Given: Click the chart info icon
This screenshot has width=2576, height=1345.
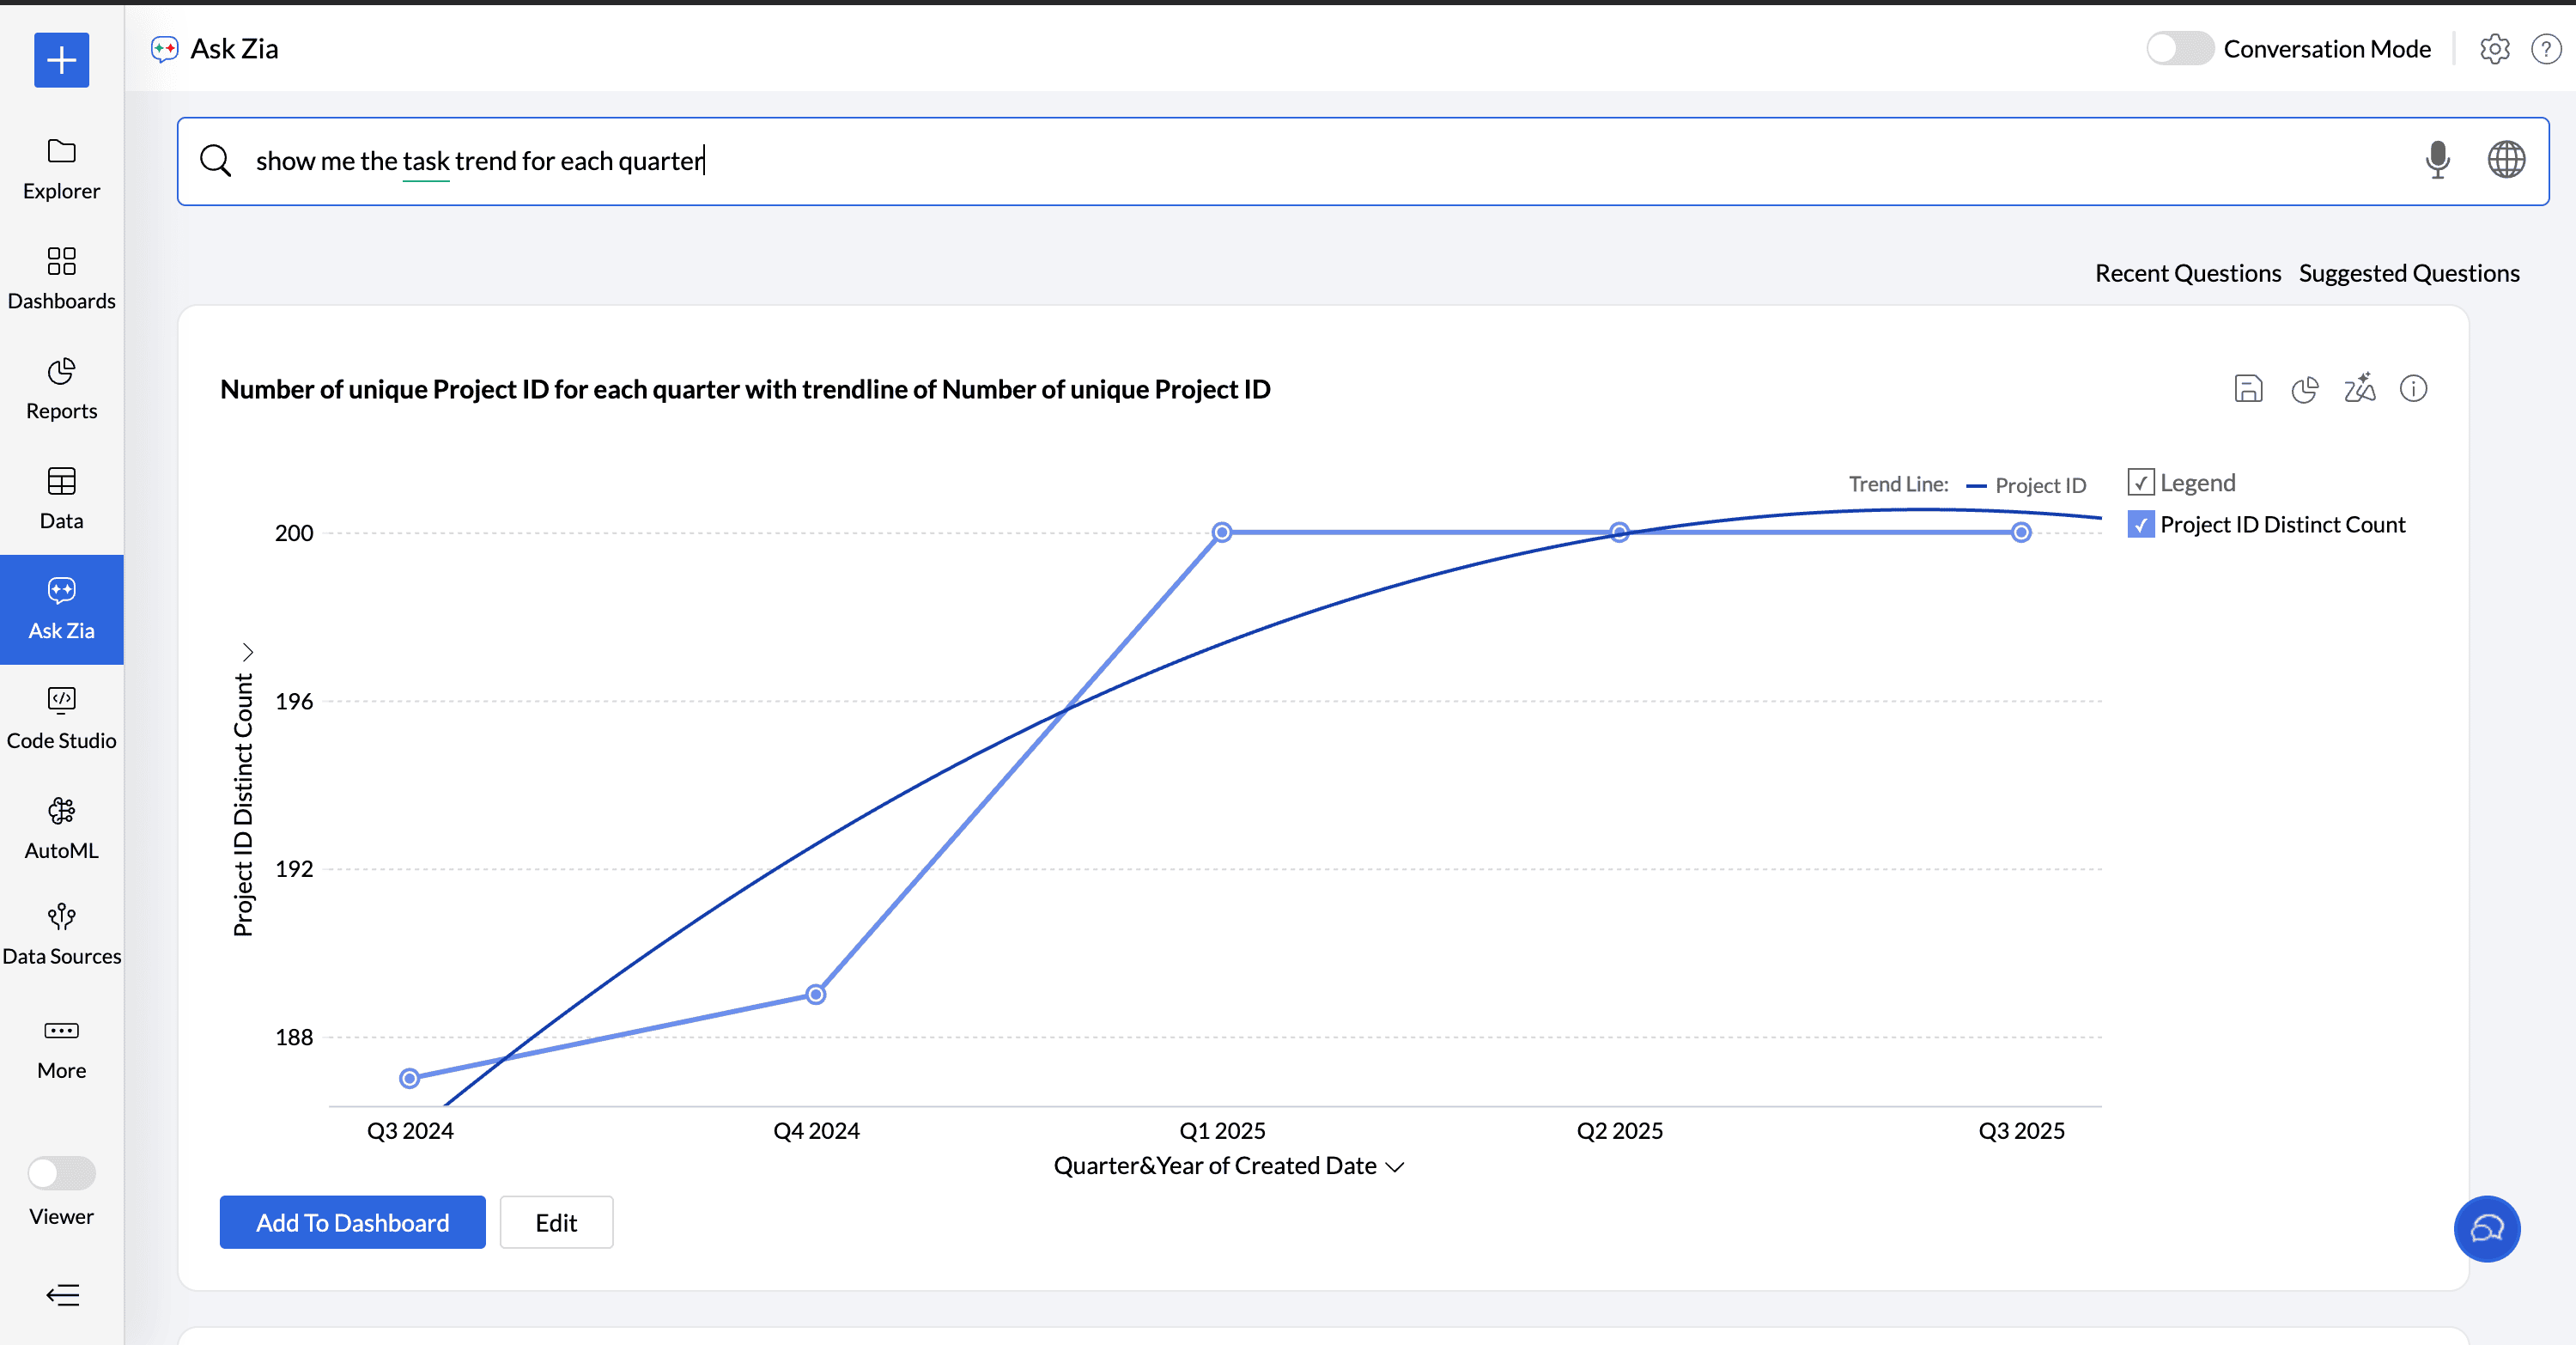Looking at the screenshot, I should click(x=2413, y=389).
